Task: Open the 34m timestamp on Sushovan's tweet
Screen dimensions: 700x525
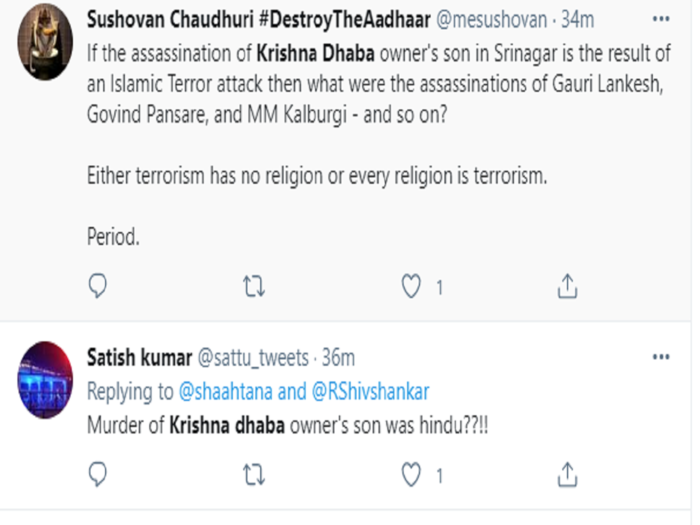Action: (577, 20)
